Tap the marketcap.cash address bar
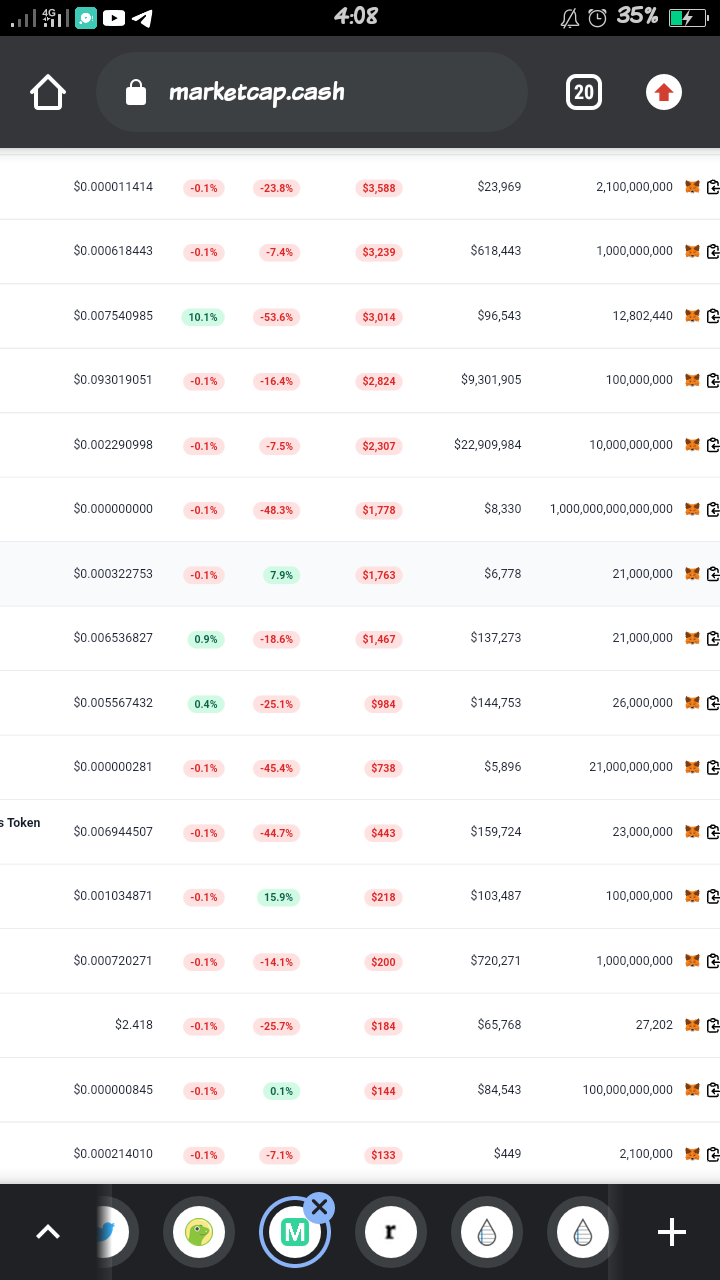This screenshot has height=1280, width=720. [x=311, y=93]
